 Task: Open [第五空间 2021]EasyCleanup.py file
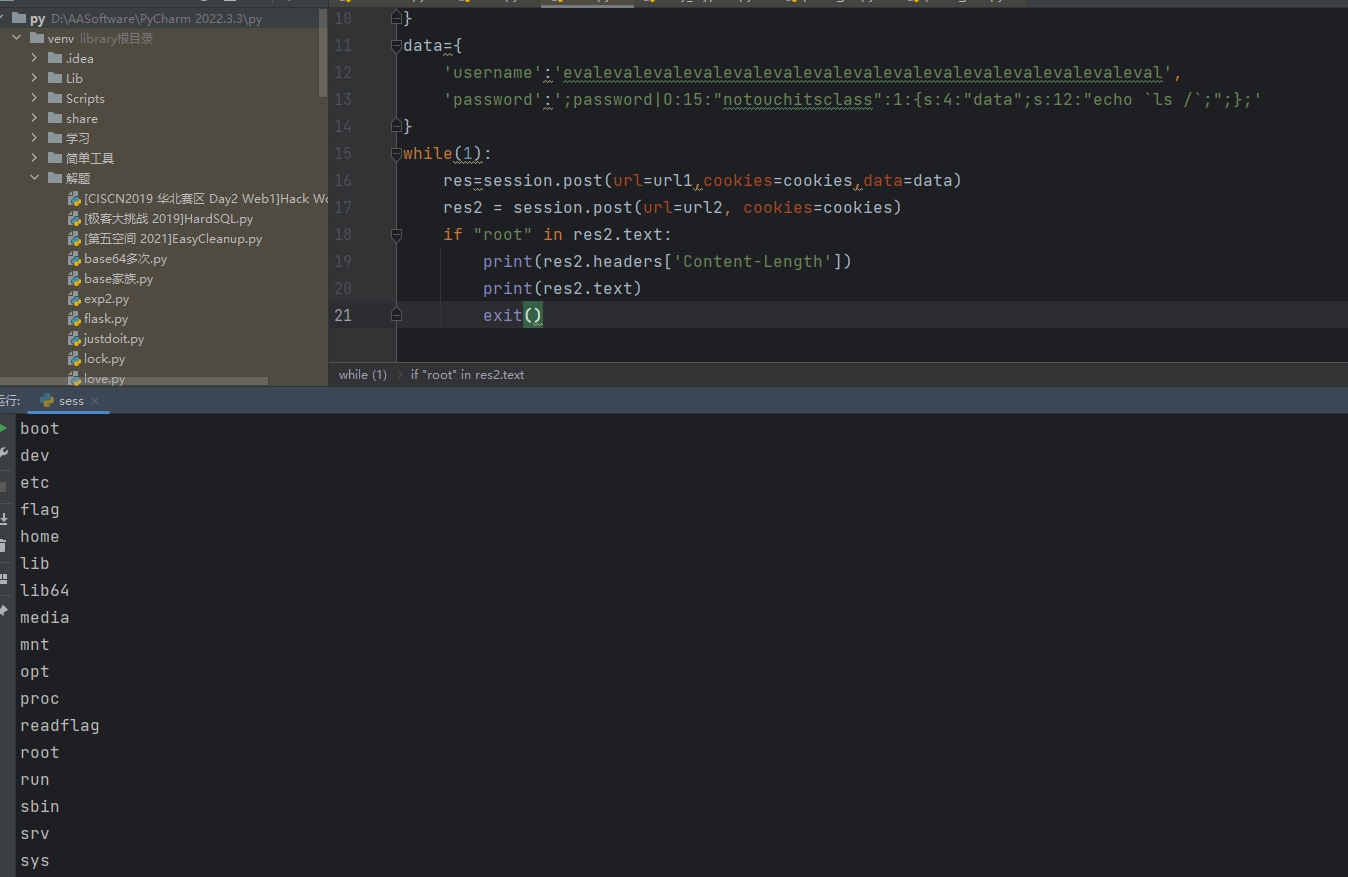tap(173, 238)
